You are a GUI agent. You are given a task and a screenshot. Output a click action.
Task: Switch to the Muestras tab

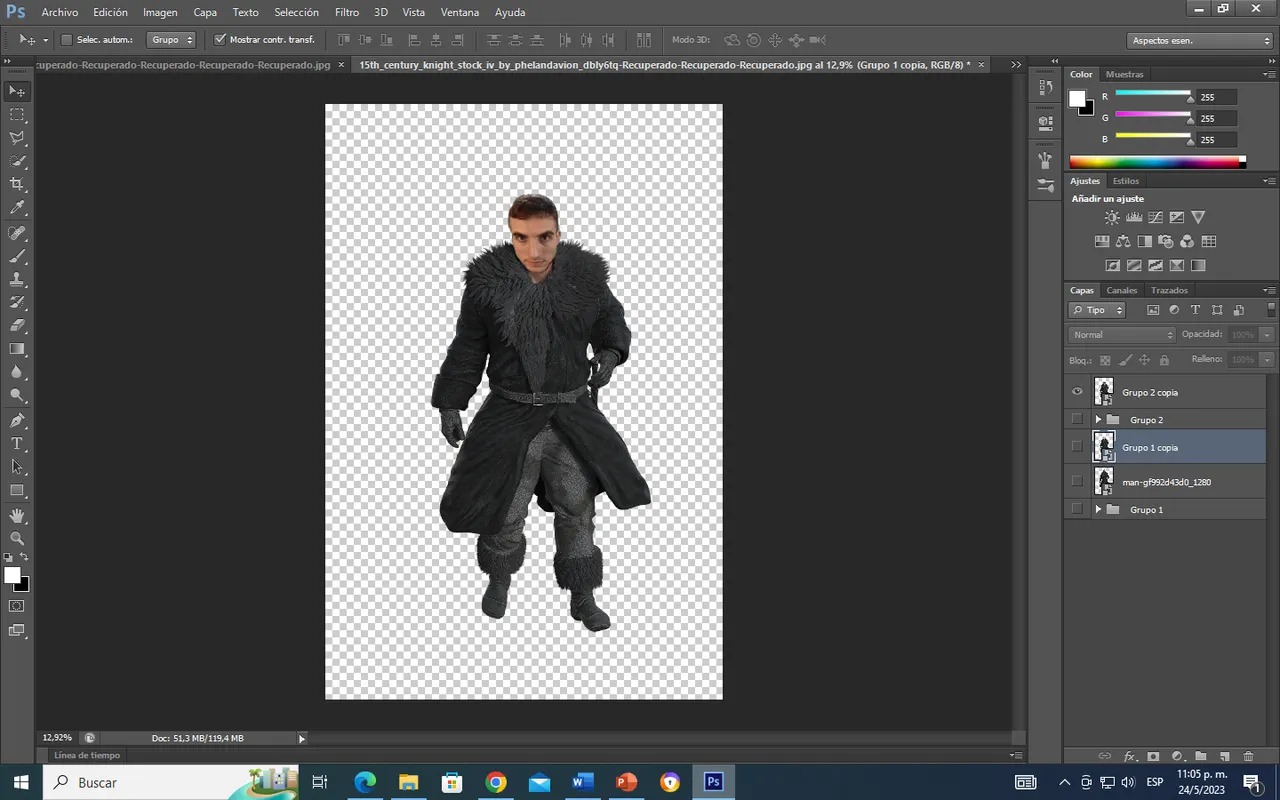coord(1125,75)
